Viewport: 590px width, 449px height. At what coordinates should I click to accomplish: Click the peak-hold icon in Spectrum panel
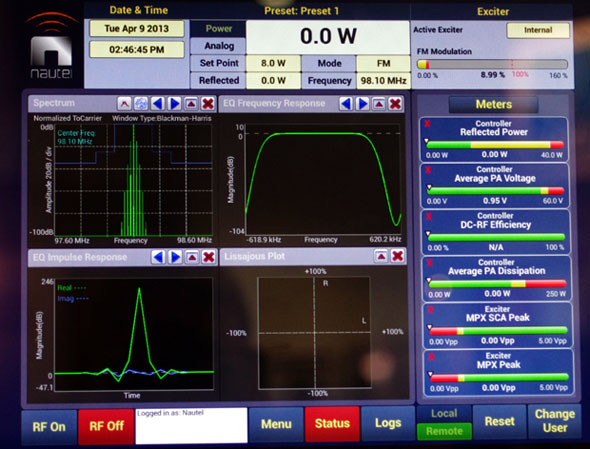coord(124,103)
